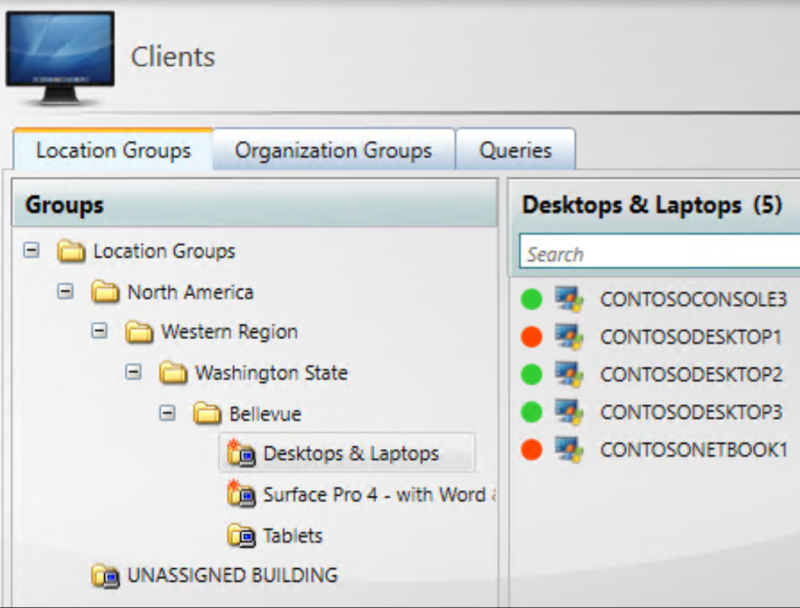800x608 pixels.
Task: Click the red status dot beside CONTOSONETBOOK1
Action: pos(532,449)
